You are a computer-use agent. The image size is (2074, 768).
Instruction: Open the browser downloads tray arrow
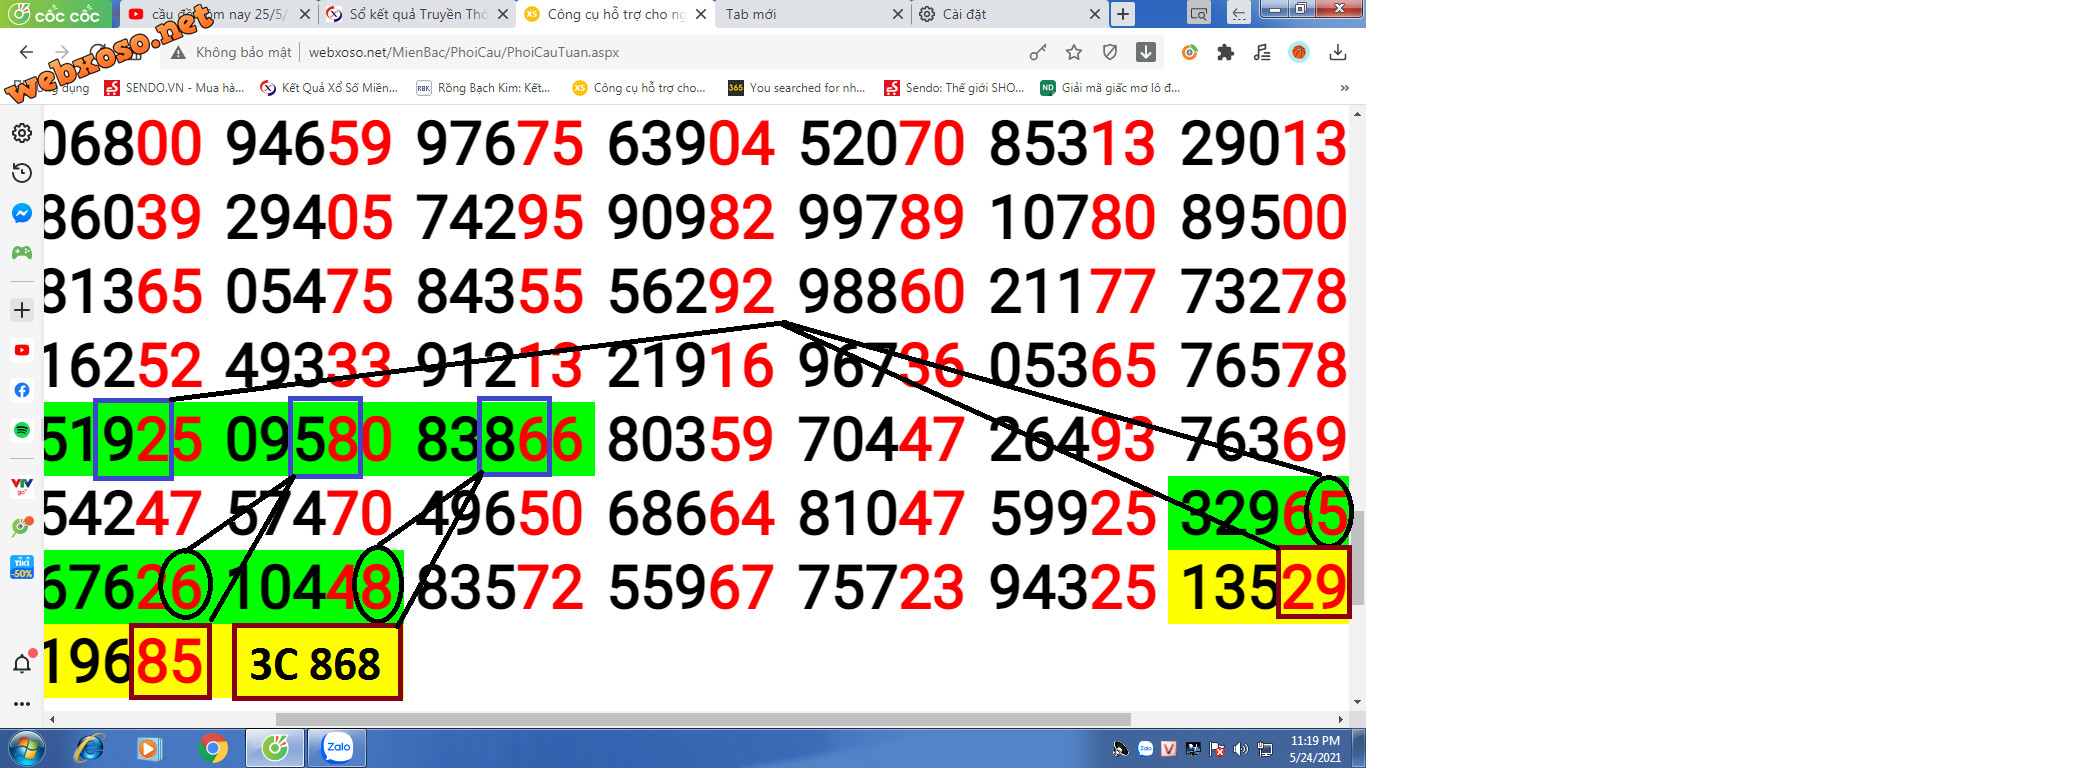pyautogui.click(x=1338, y=52)
